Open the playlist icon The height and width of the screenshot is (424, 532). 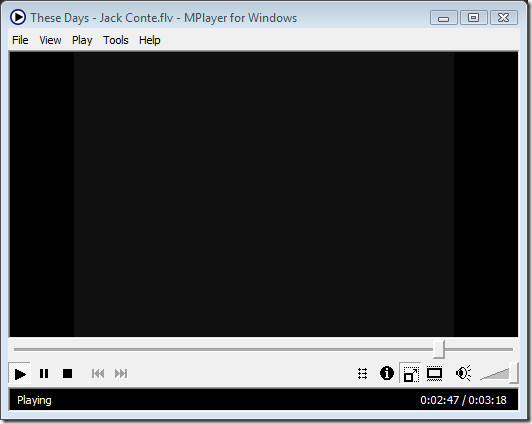[363, 373]
